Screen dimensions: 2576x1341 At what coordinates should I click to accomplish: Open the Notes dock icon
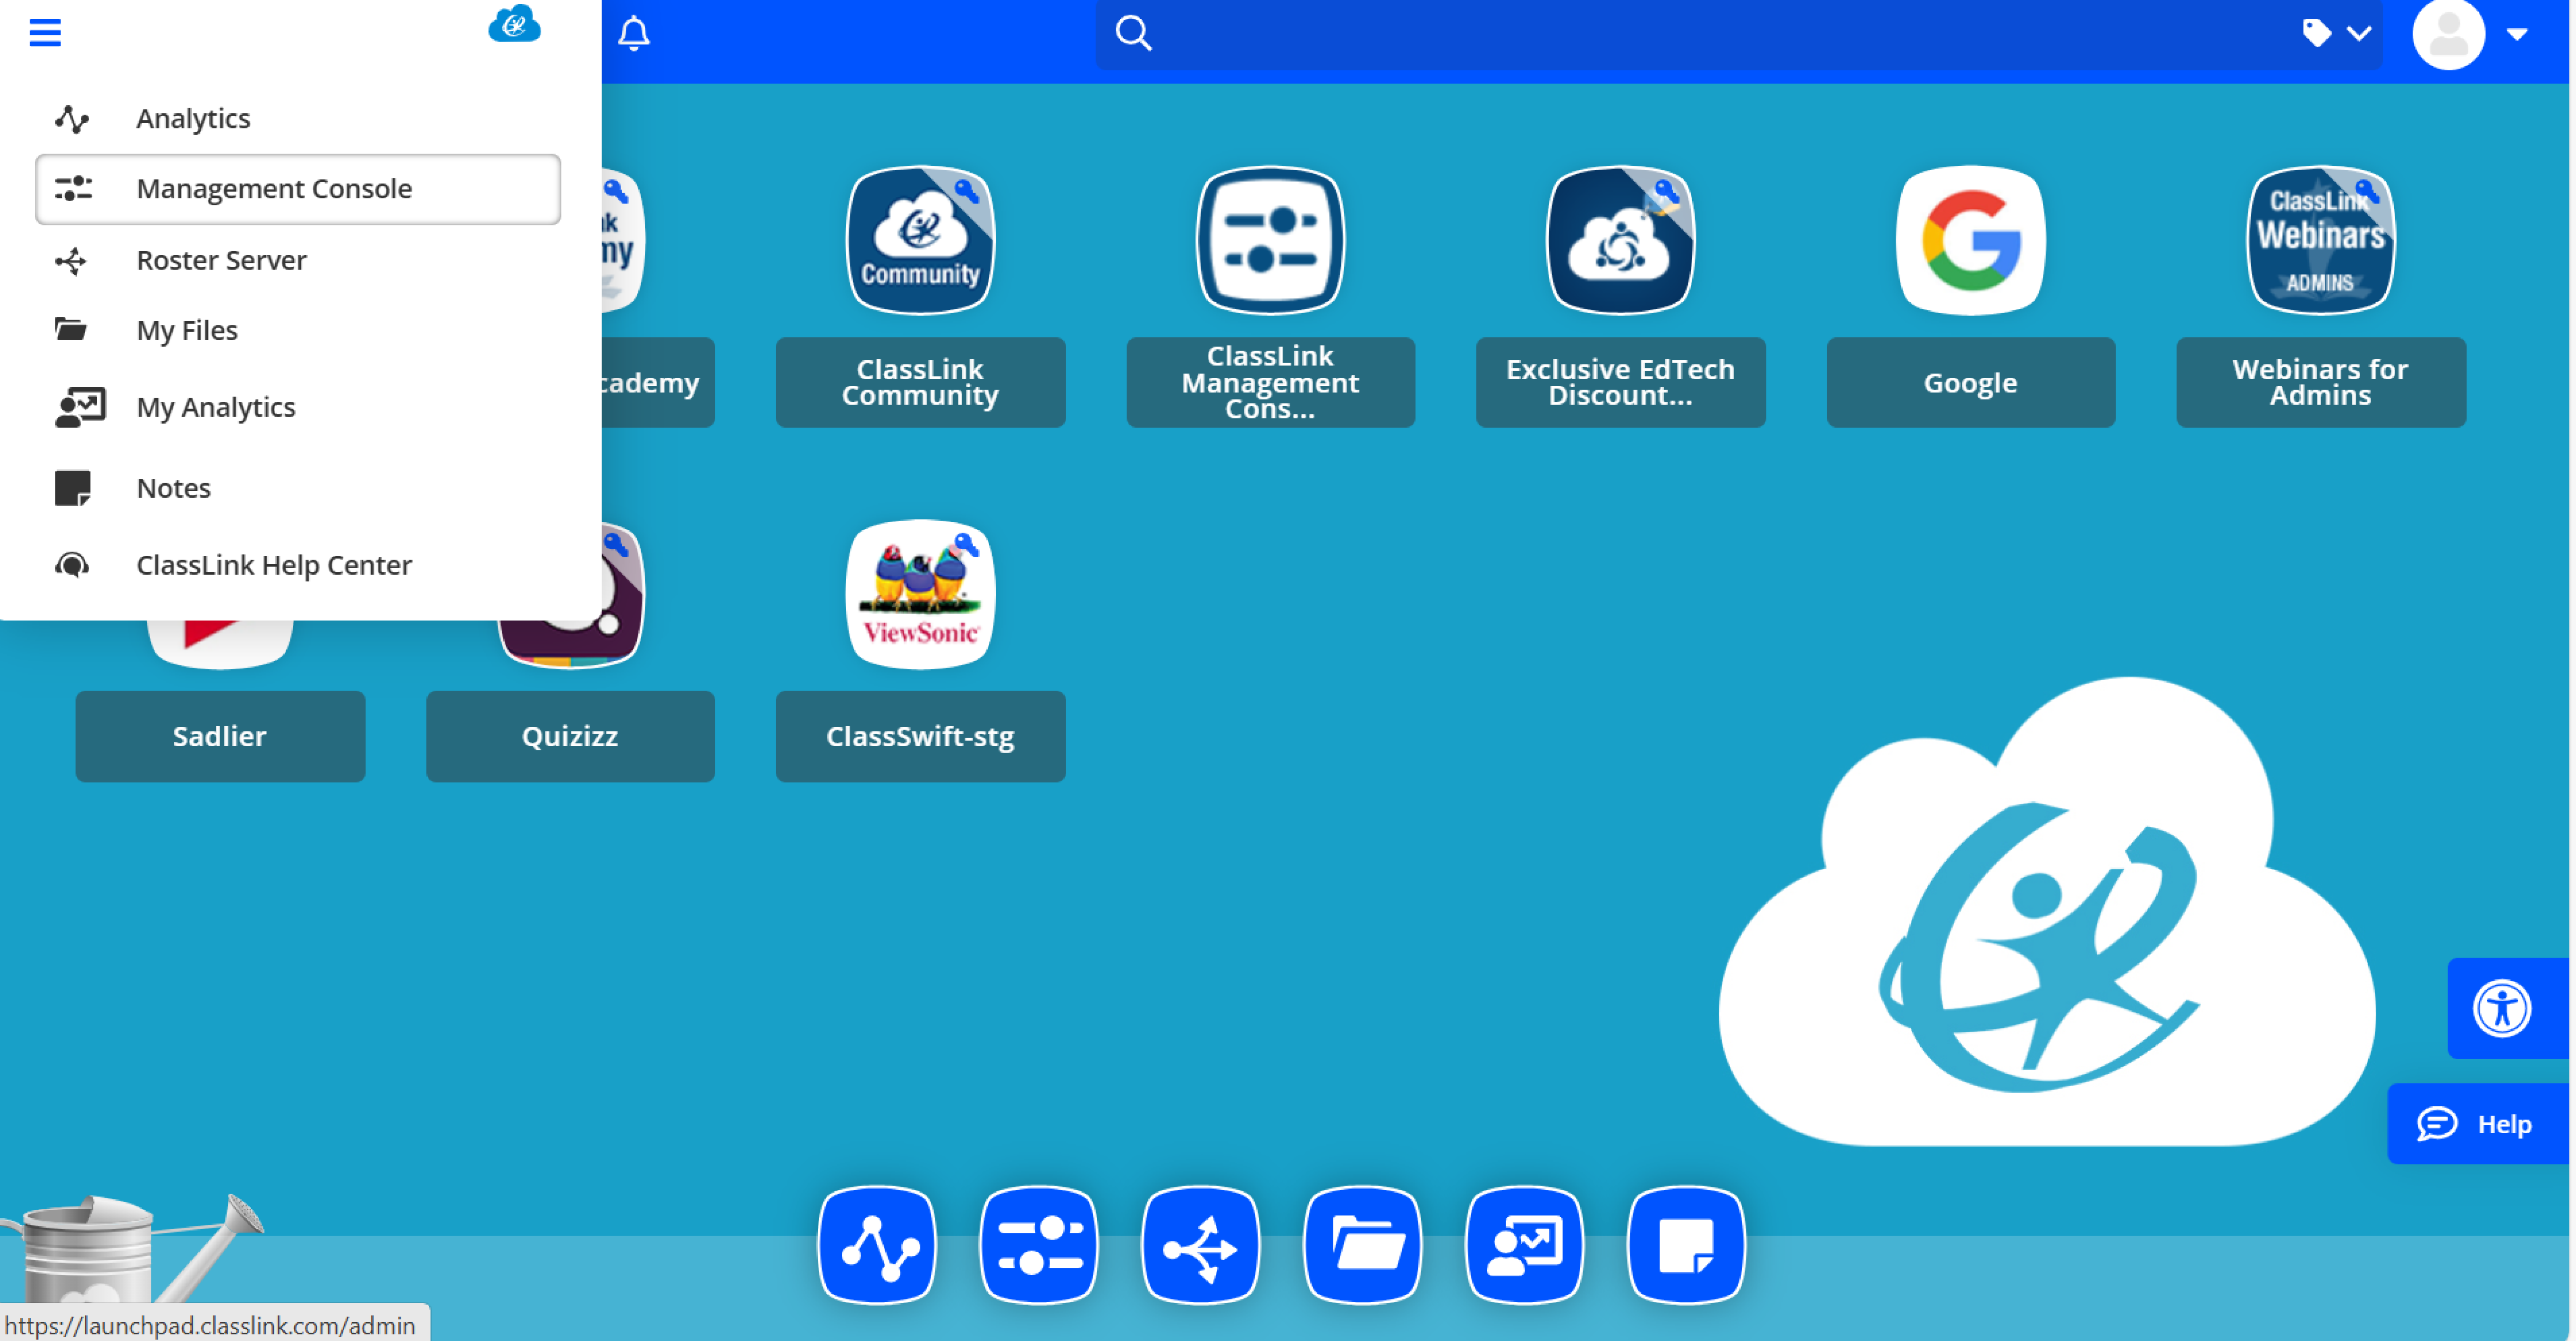pos(1685,1246)
